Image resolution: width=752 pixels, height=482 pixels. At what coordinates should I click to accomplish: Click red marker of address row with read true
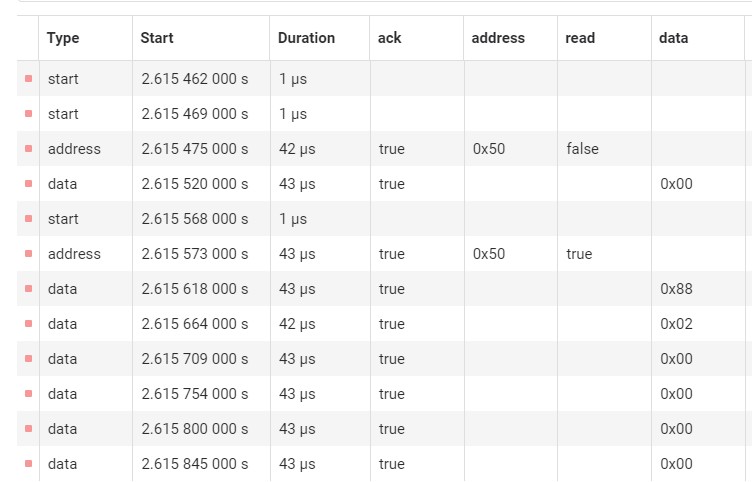click(x=28, y=253)
